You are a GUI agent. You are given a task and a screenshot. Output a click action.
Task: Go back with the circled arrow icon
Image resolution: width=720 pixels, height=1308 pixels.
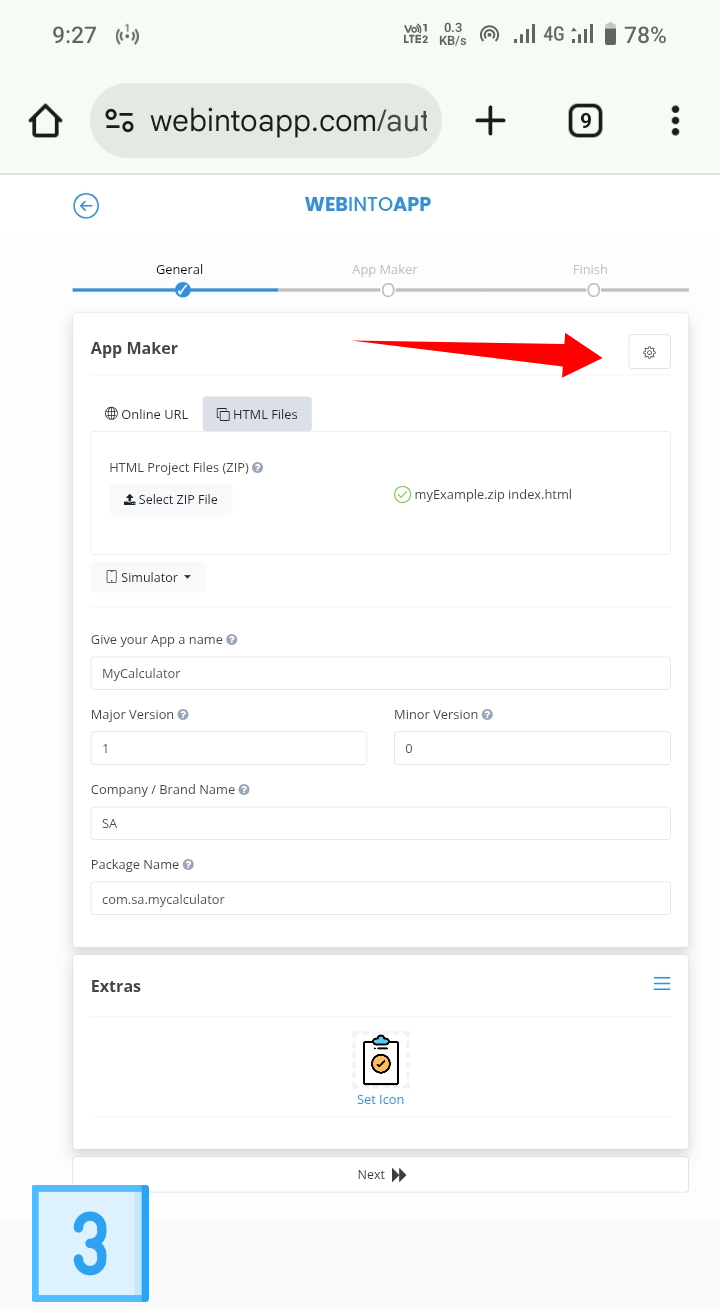pos(86,206)
